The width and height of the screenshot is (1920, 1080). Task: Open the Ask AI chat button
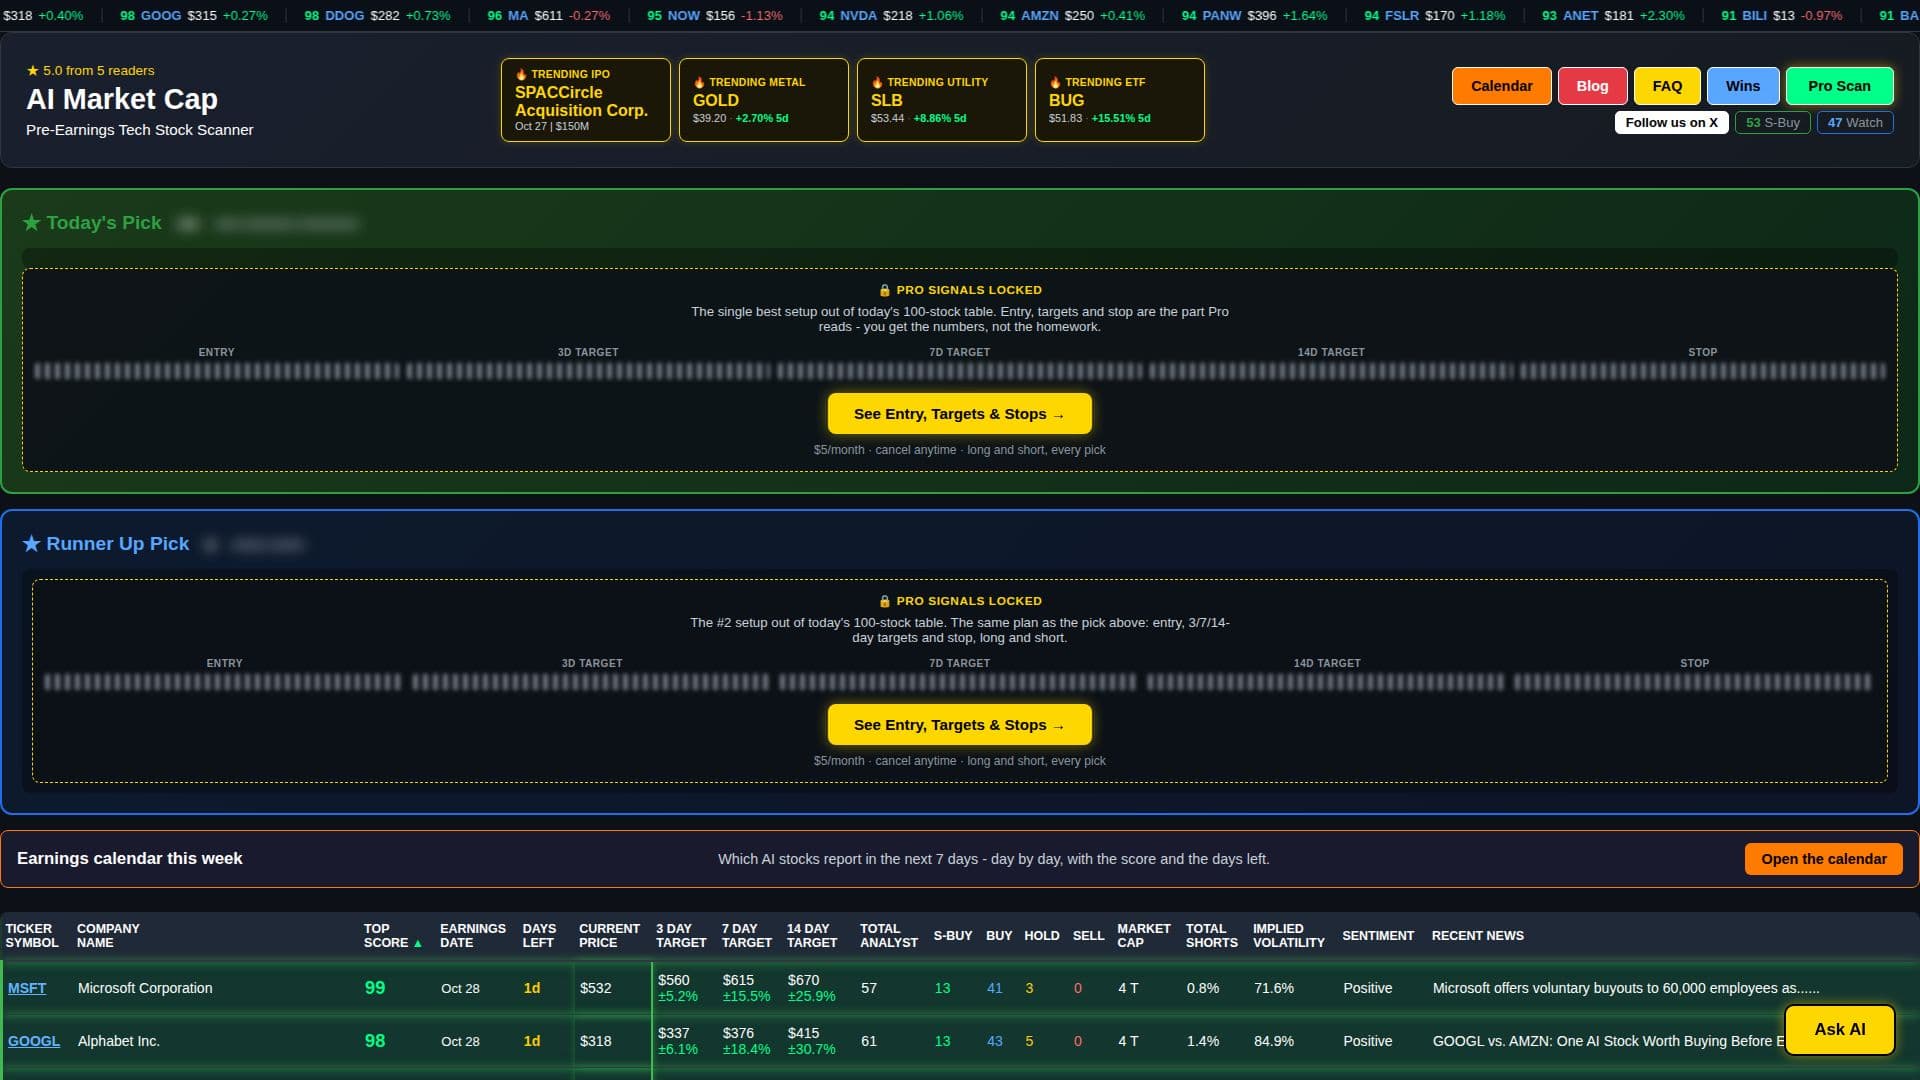click(x=1839, y=1030)
